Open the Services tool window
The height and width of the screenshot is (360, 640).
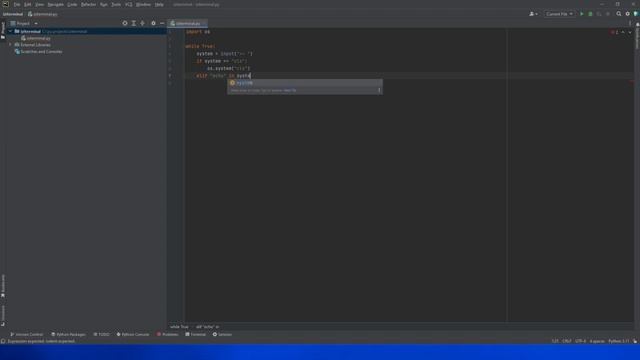[x=222, y=334]
